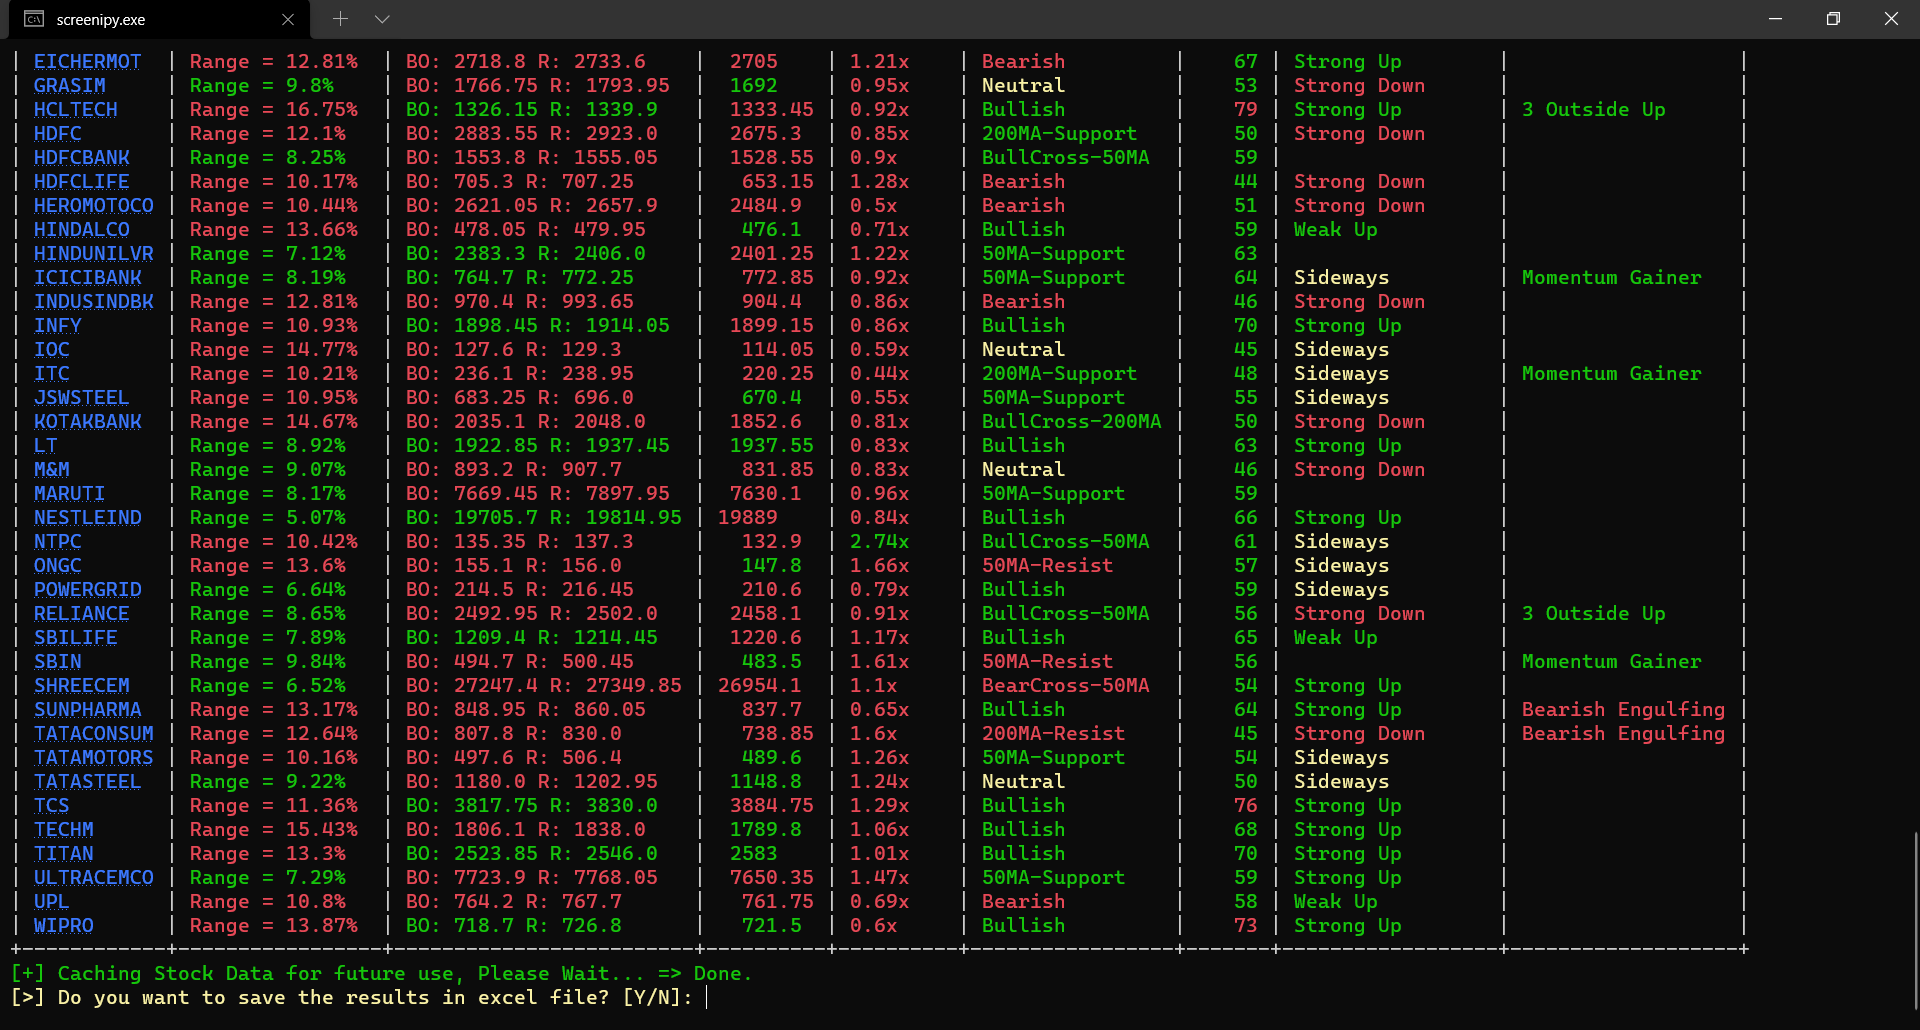Open the HCLTECH stock link
This screenshot has width=1920, height=1030.
pyautogui.click(x=76, y=110)
